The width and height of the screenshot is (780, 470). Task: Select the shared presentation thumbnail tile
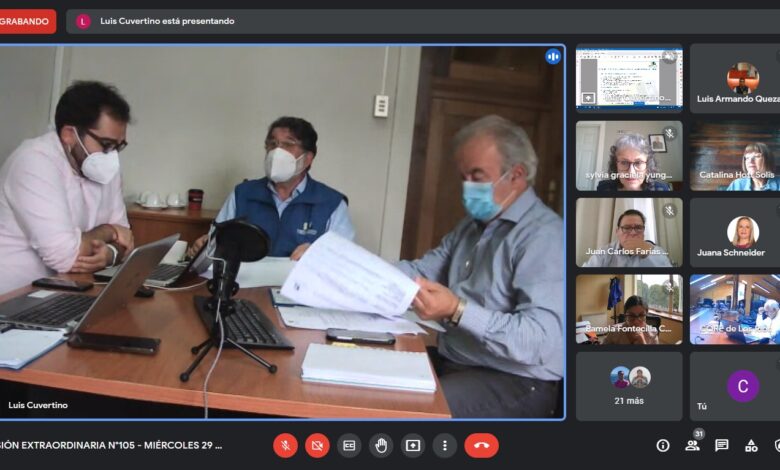point(629,77)
